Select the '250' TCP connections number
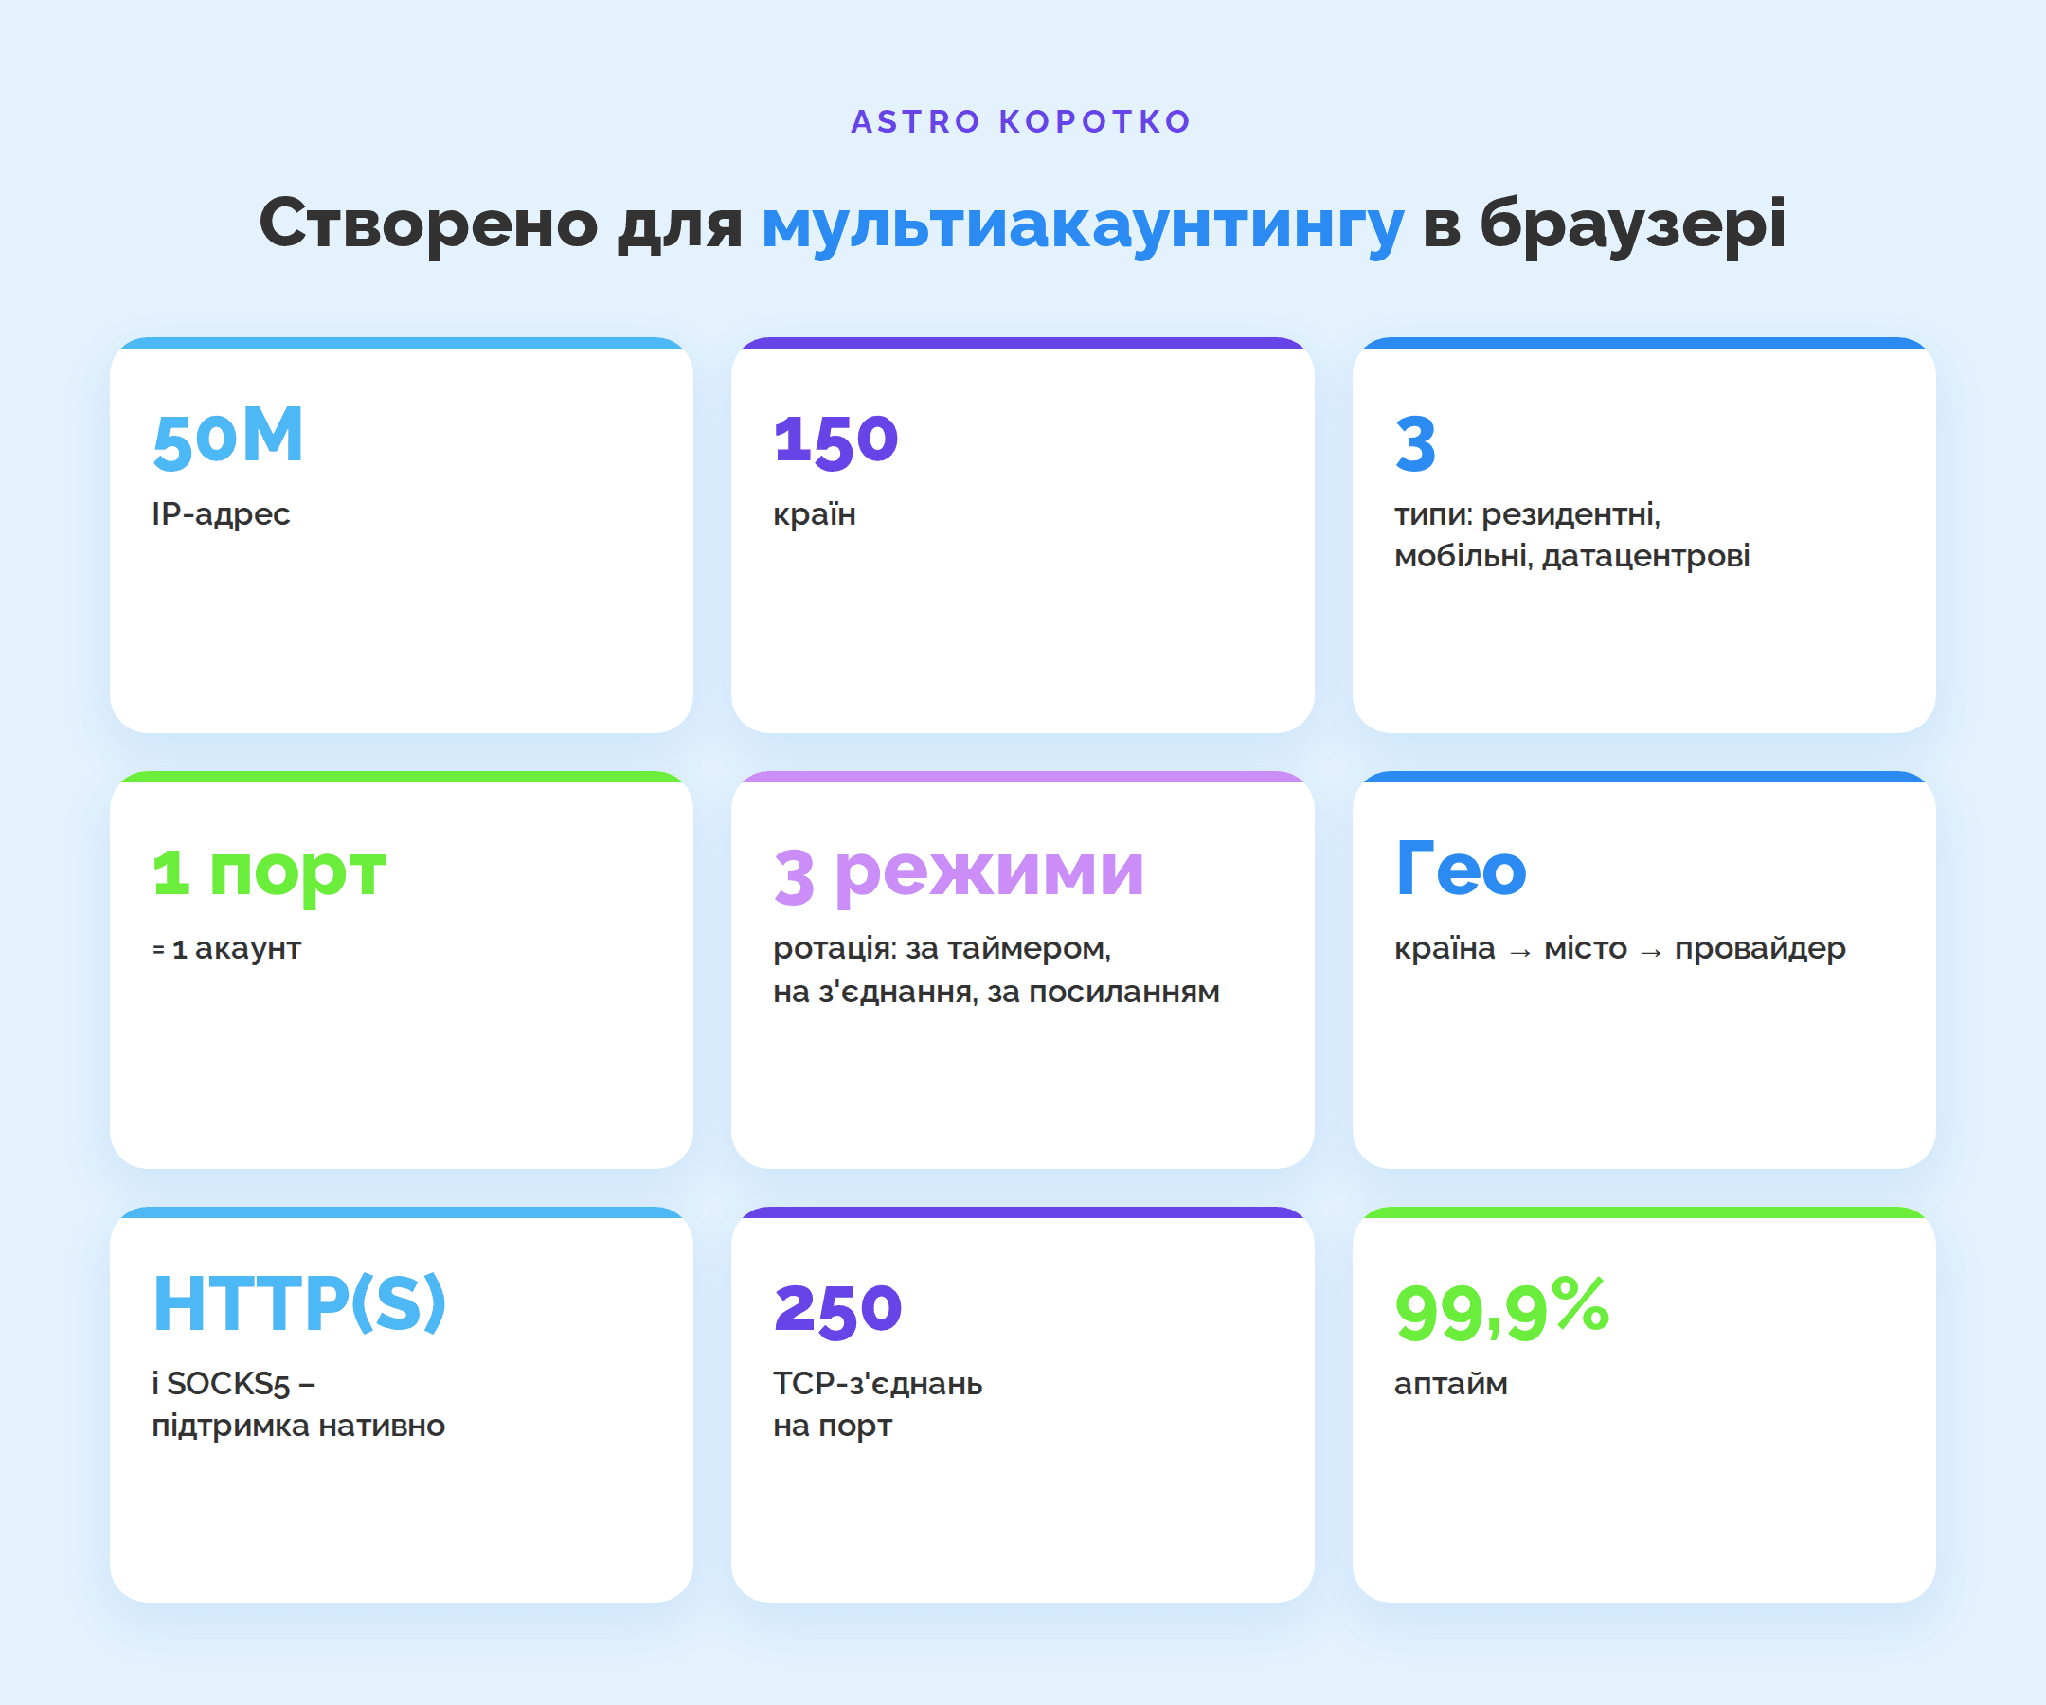 click(x=838, y=1311)
